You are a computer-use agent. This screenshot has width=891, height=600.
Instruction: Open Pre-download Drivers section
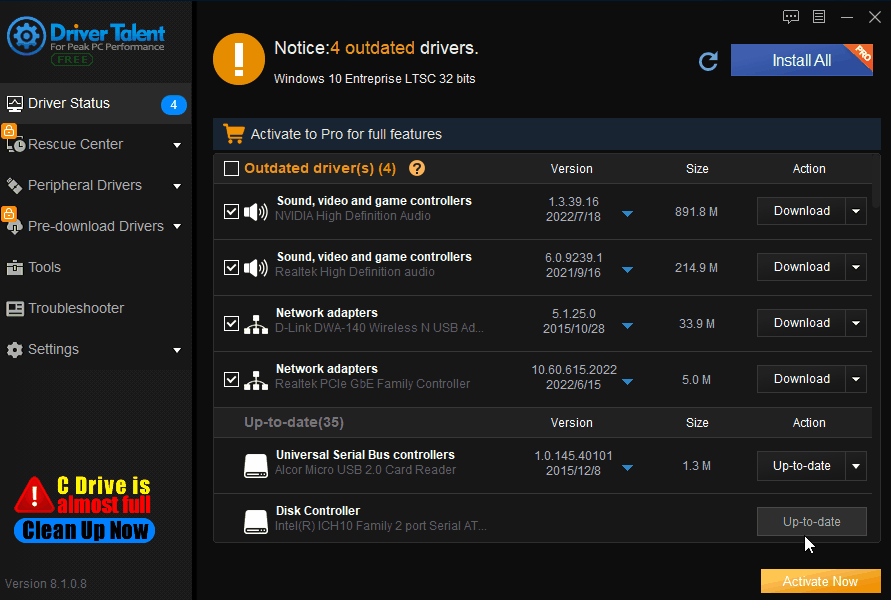(95, 226)
